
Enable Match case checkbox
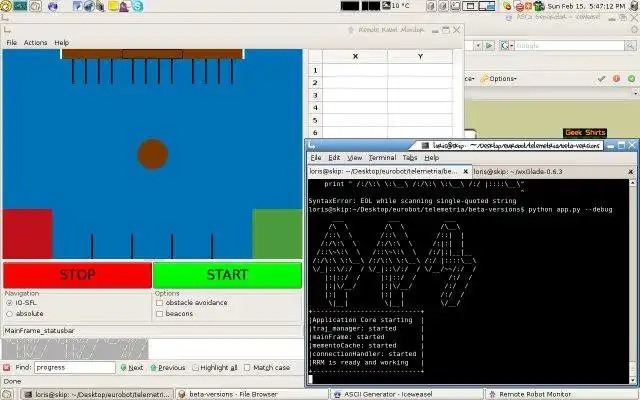click(247, 367)
